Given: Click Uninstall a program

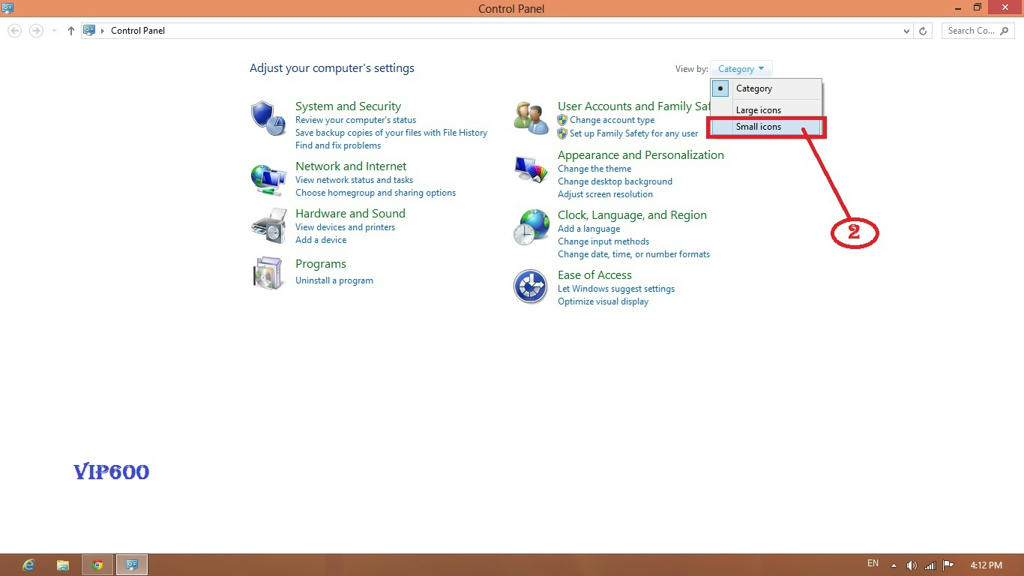Looking at the screenshot, I should (334, 281).
